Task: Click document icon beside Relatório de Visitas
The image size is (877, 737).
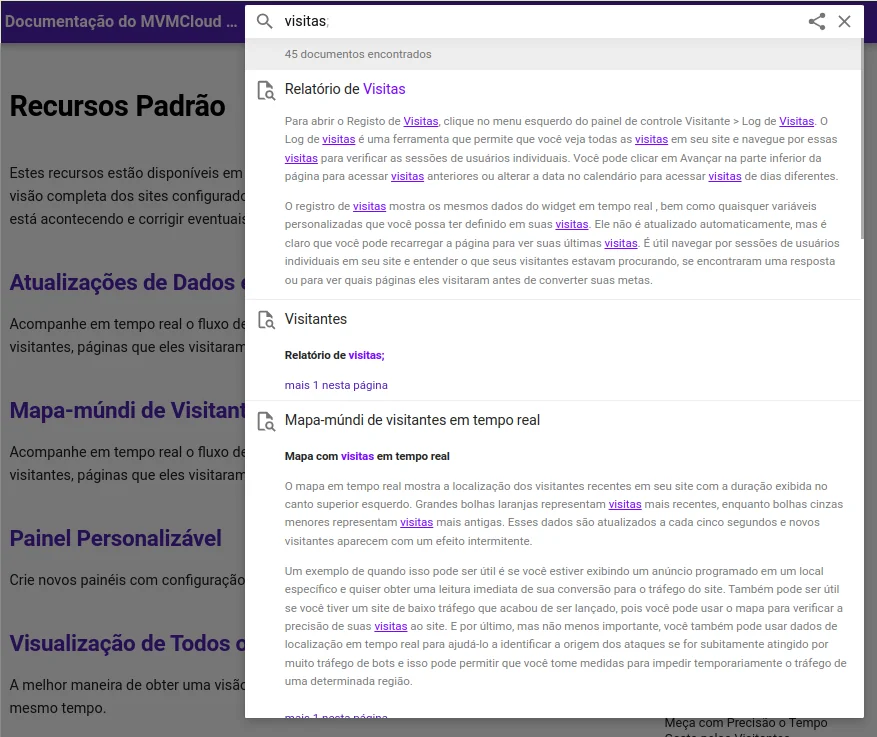Action: click(x=266, y=90)
